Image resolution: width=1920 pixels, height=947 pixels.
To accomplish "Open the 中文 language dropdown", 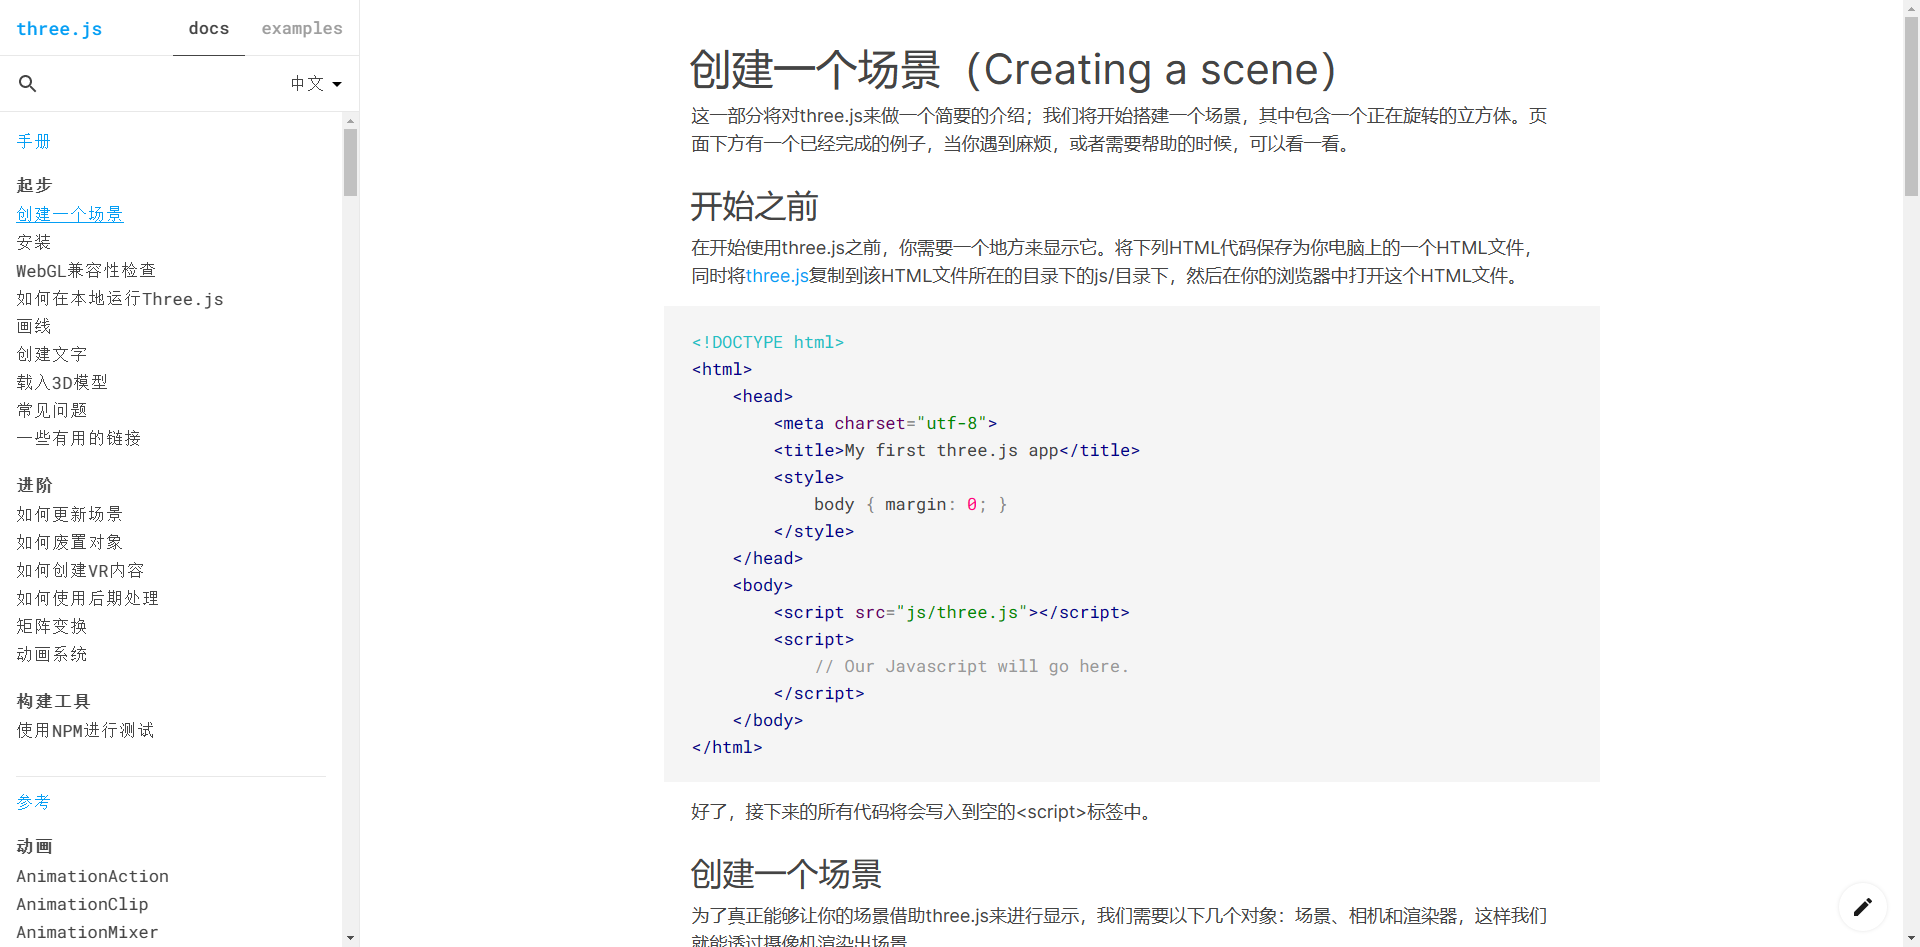I will 316,84.
